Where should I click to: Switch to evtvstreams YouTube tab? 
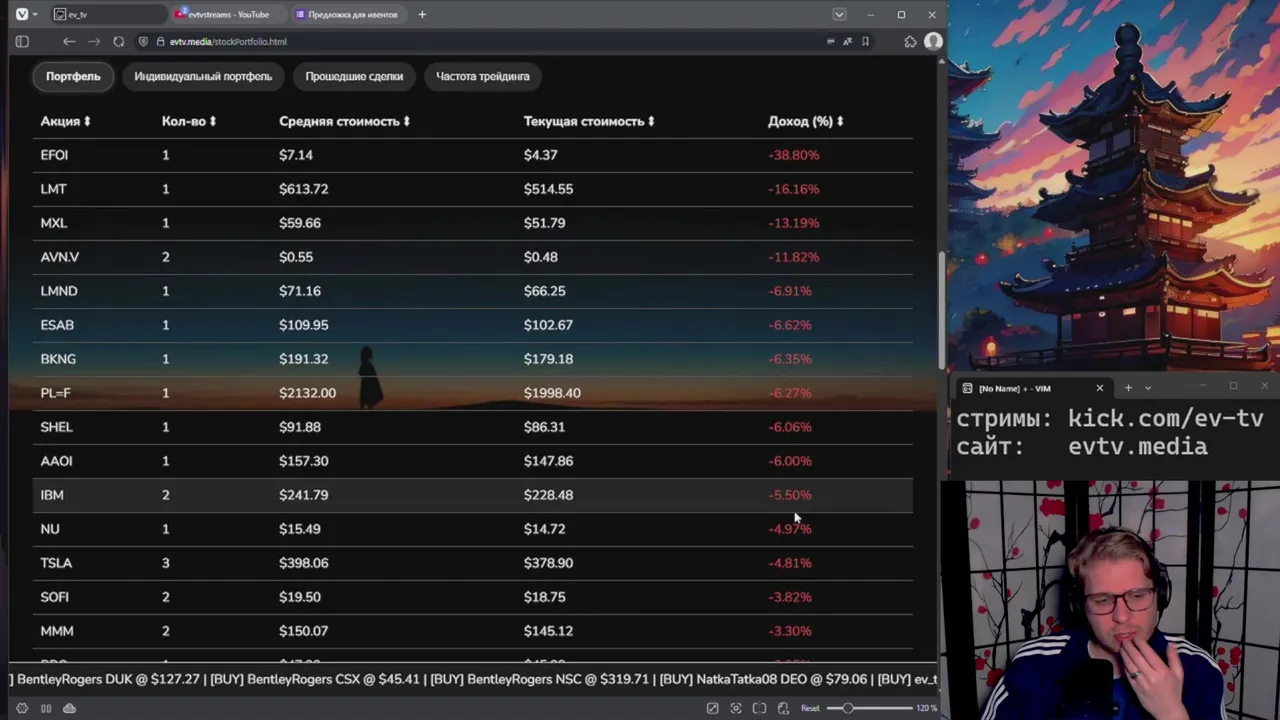tap(227, 14)
